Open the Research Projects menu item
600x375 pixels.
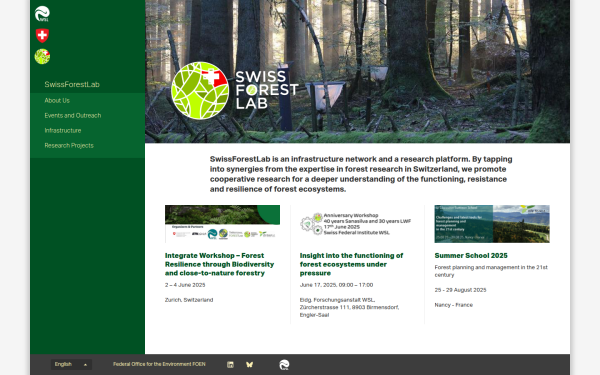(x=69, y=145)
